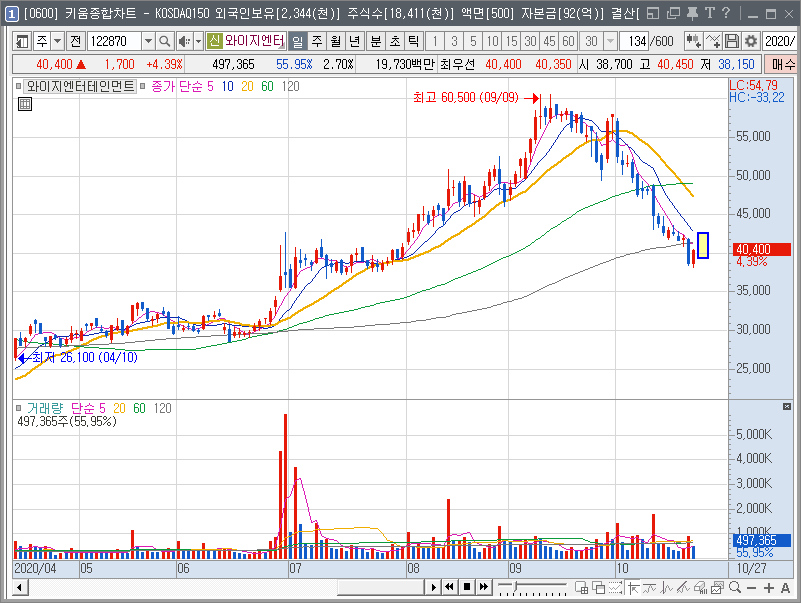
Task: Close the volume panel with the X icon
Action: click(x=787, y=406)
